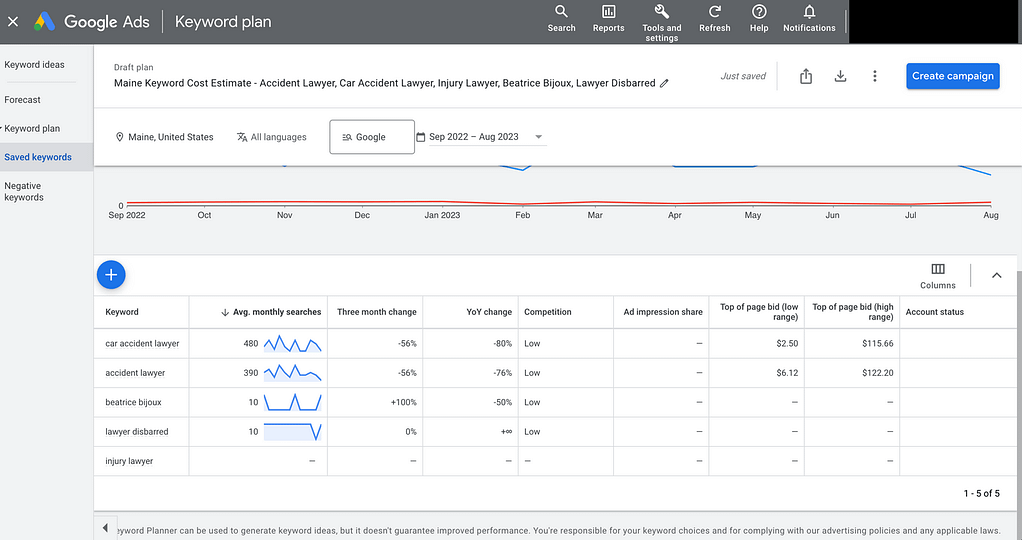Click the sort arrow on Avg. monthly searches

[225, 312]
